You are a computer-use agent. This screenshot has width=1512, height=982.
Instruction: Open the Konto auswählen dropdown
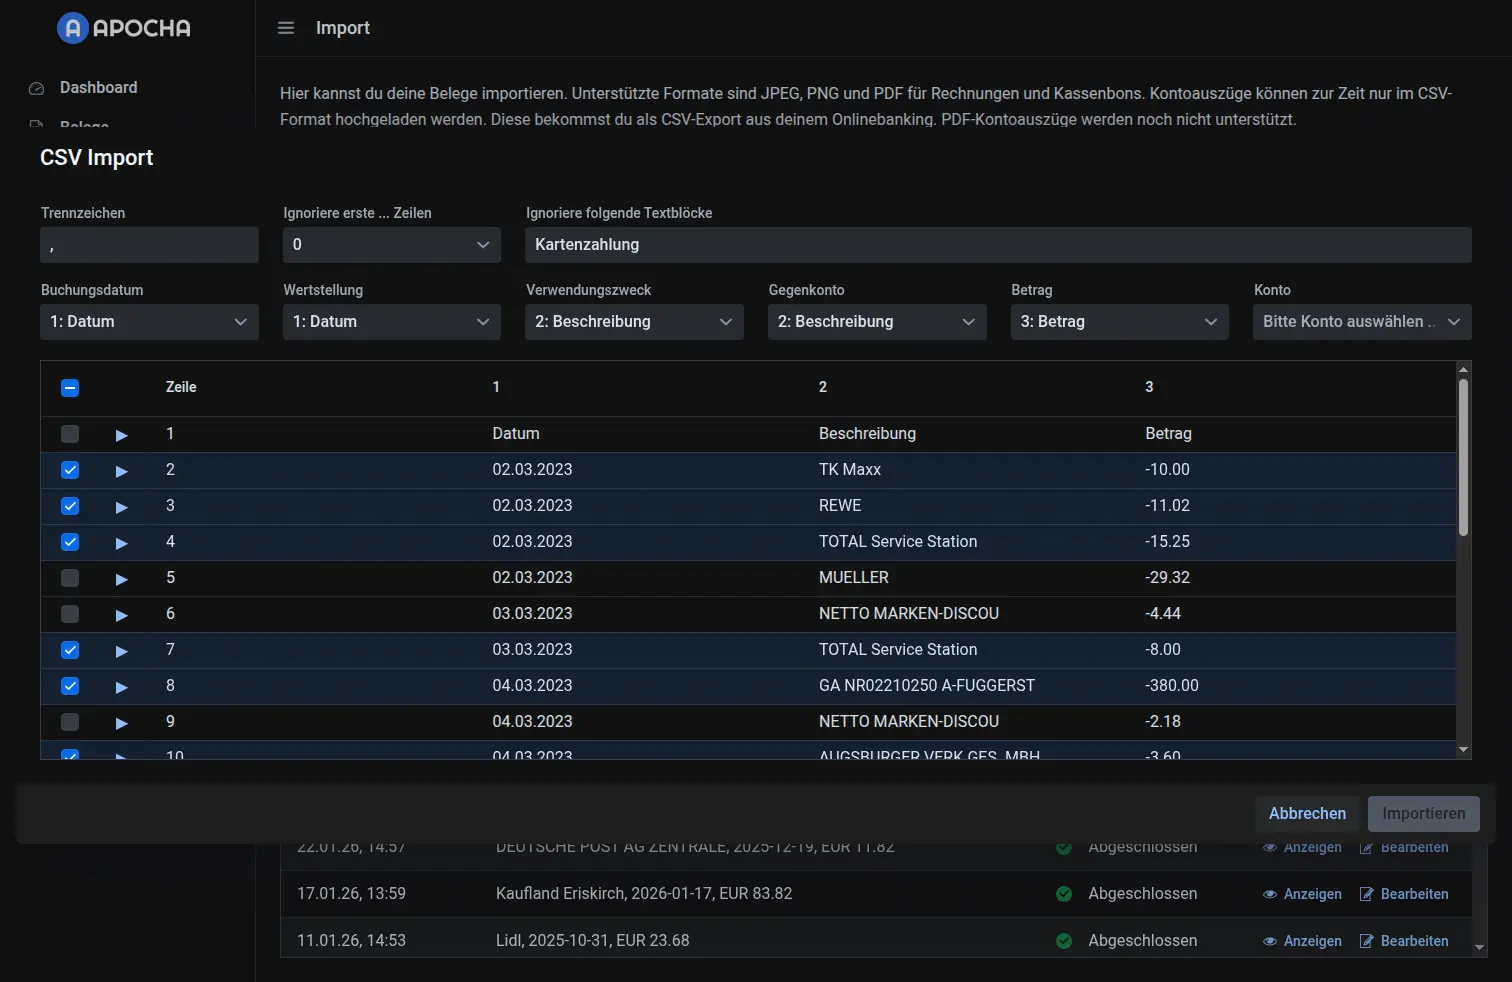[x=1361, y=321]
